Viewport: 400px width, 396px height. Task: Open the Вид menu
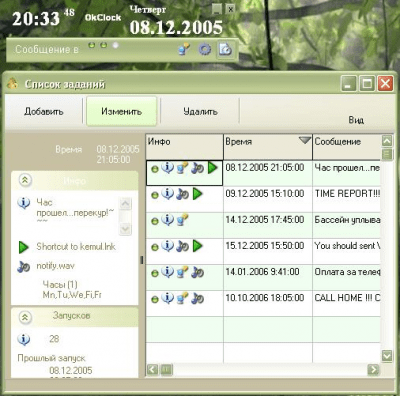click(x=356, y=120)
